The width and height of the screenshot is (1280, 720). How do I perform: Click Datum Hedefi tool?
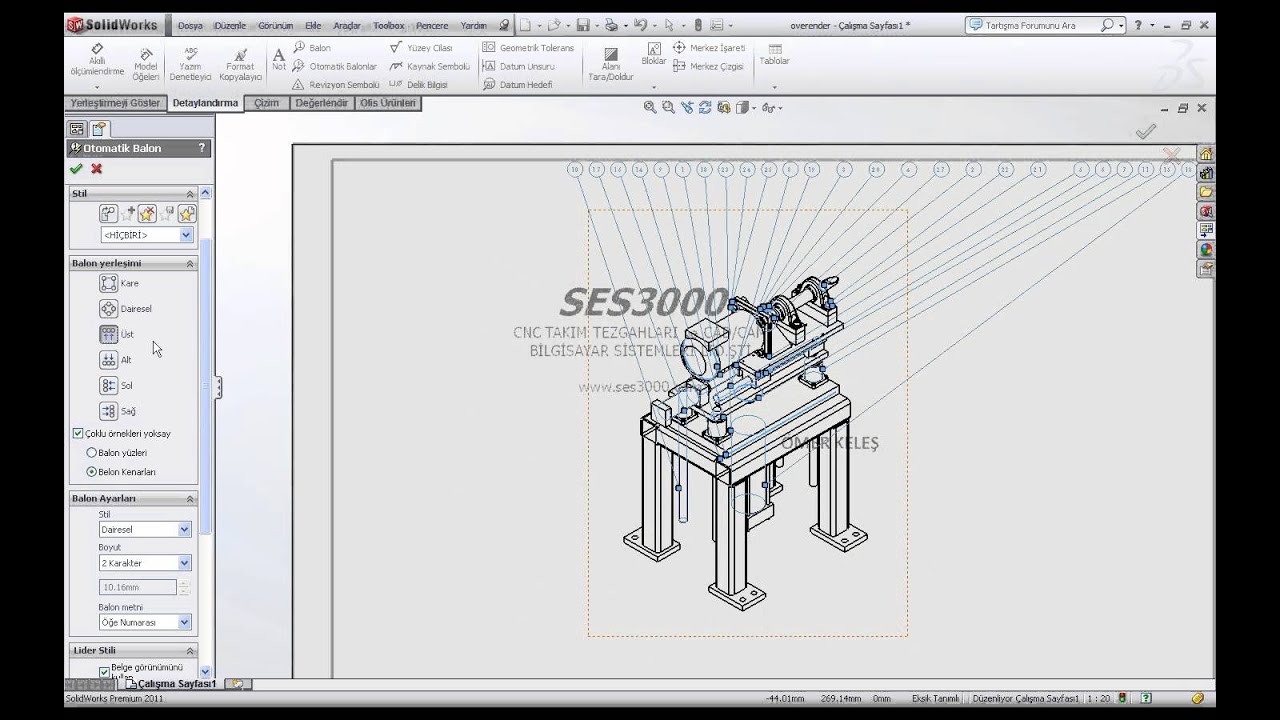pos(517,85)
